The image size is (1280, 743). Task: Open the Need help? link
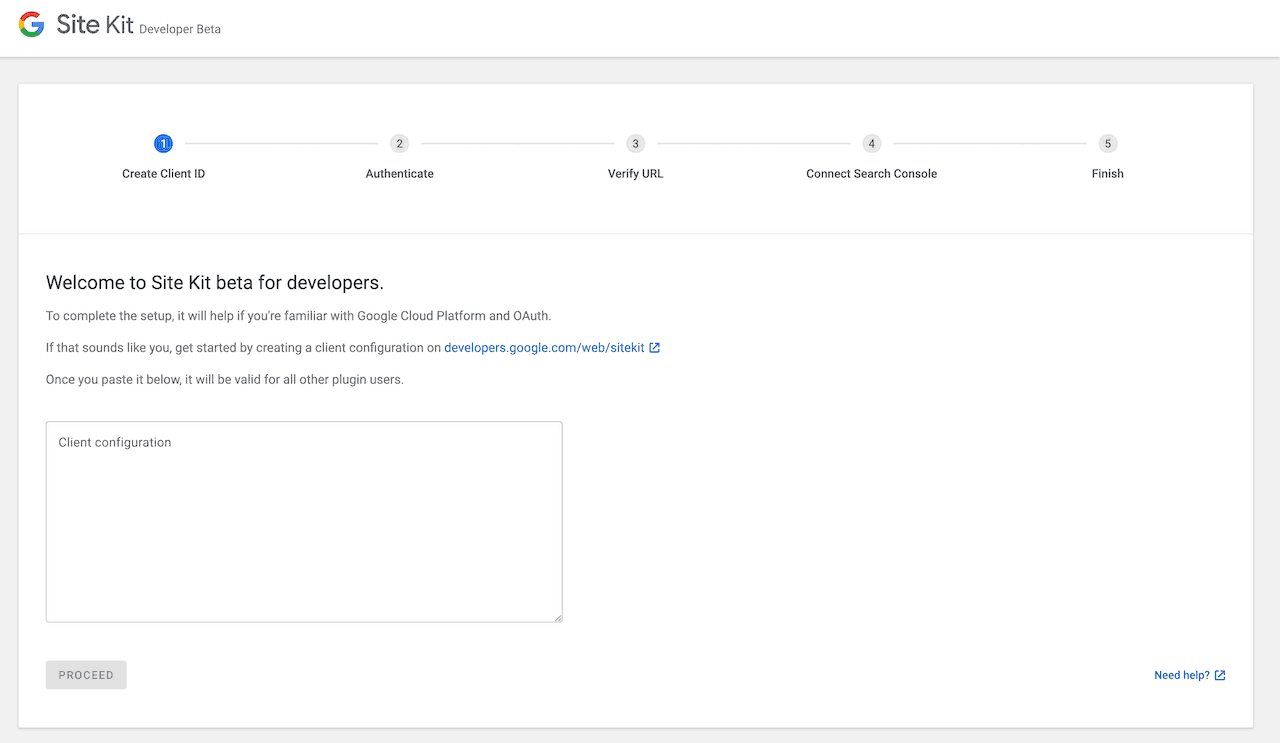tap(1182, 676)
